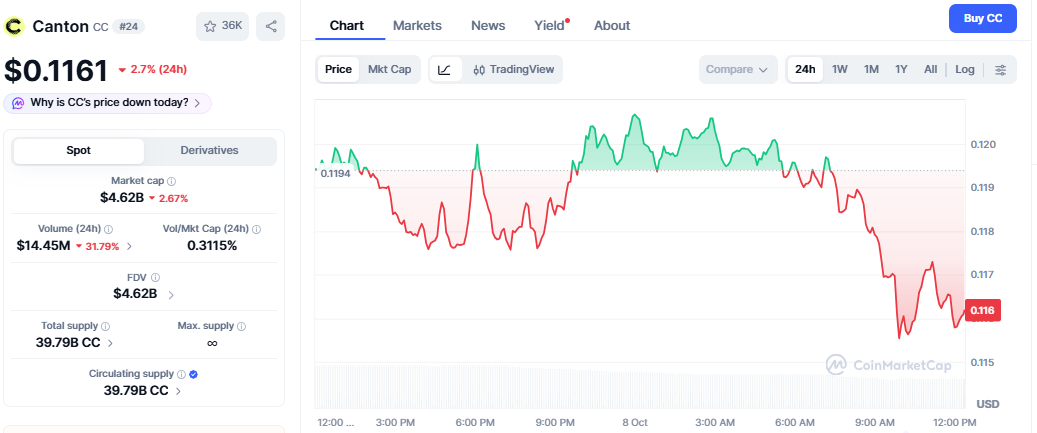Open the Yield tab
The image size is (1037, 433).
550,26
